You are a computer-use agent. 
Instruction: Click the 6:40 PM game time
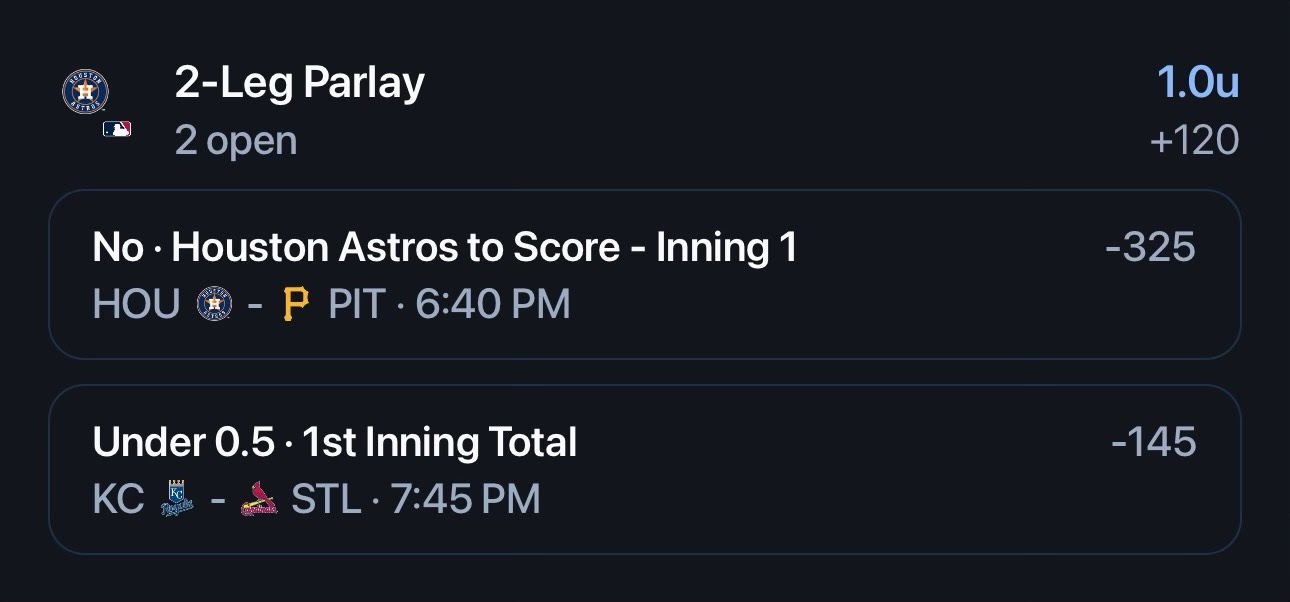pos(493,304)
